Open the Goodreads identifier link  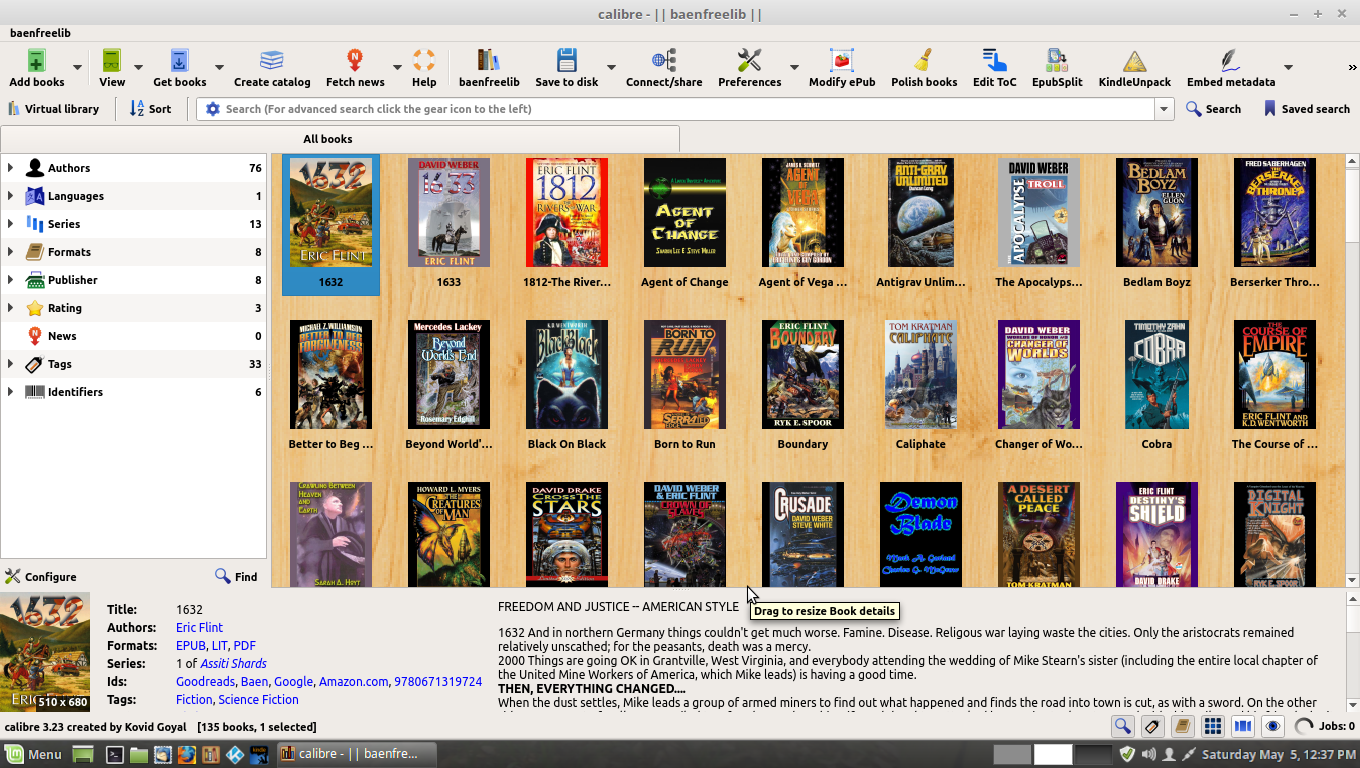tap(205, 682)
